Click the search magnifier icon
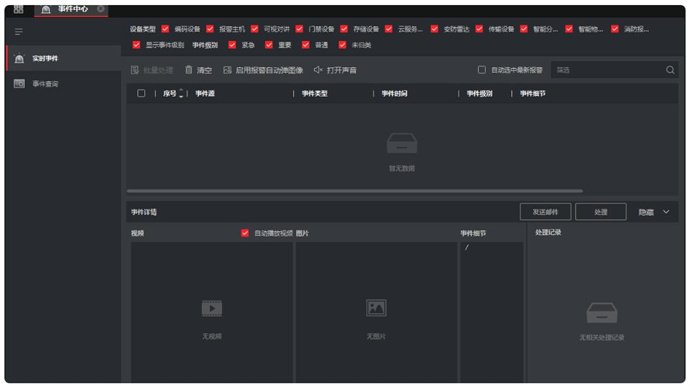Image resolution: width=690 pixels, height=387 pixels. coord(670,70)
